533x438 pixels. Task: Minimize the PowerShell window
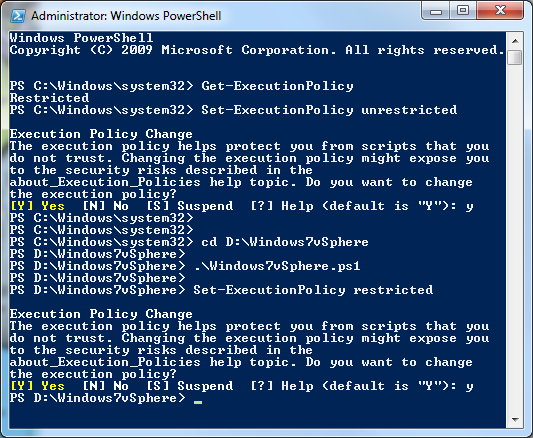click(435, 11)
